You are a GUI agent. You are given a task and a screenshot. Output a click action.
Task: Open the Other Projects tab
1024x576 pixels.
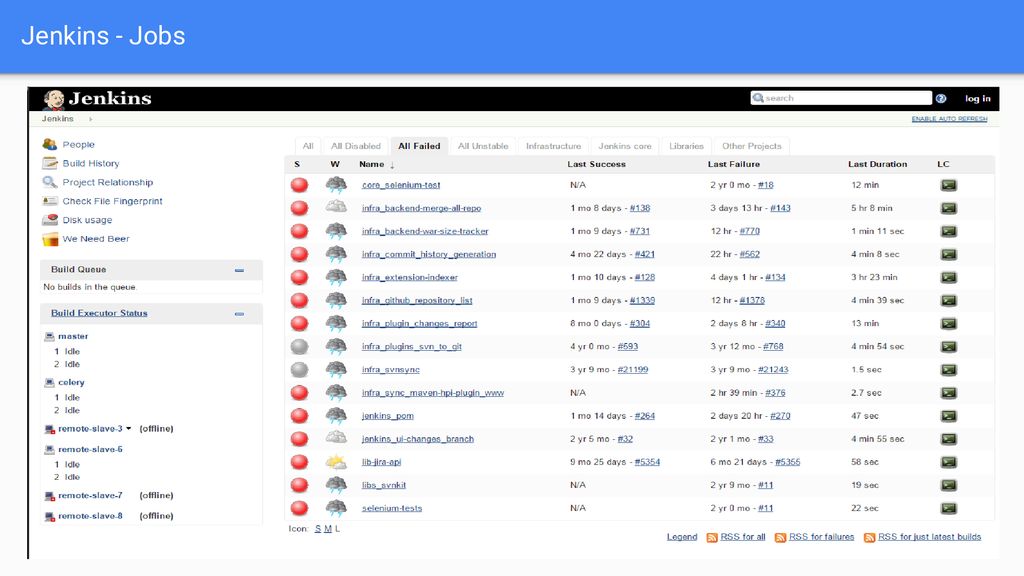(x=752, y=146)
